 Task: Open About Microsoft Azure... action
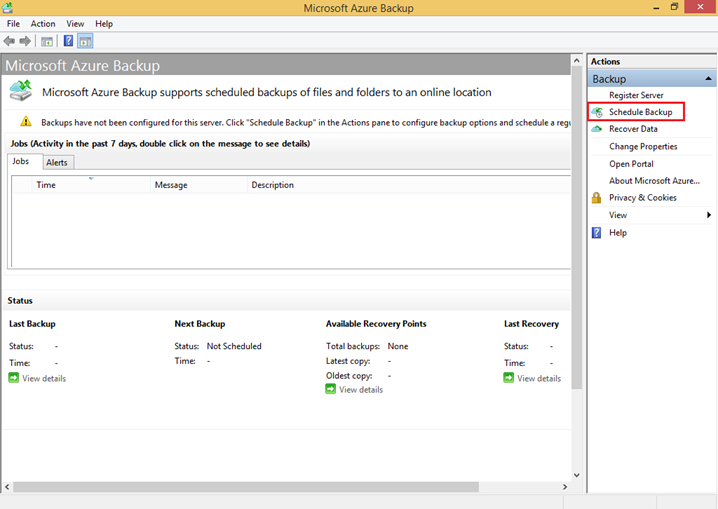coord(654,181)
